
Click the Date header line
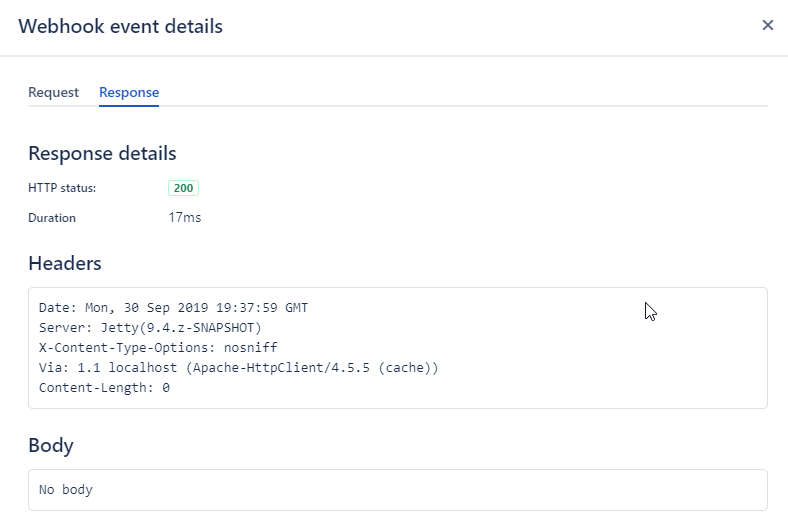(x=173, y=308)
